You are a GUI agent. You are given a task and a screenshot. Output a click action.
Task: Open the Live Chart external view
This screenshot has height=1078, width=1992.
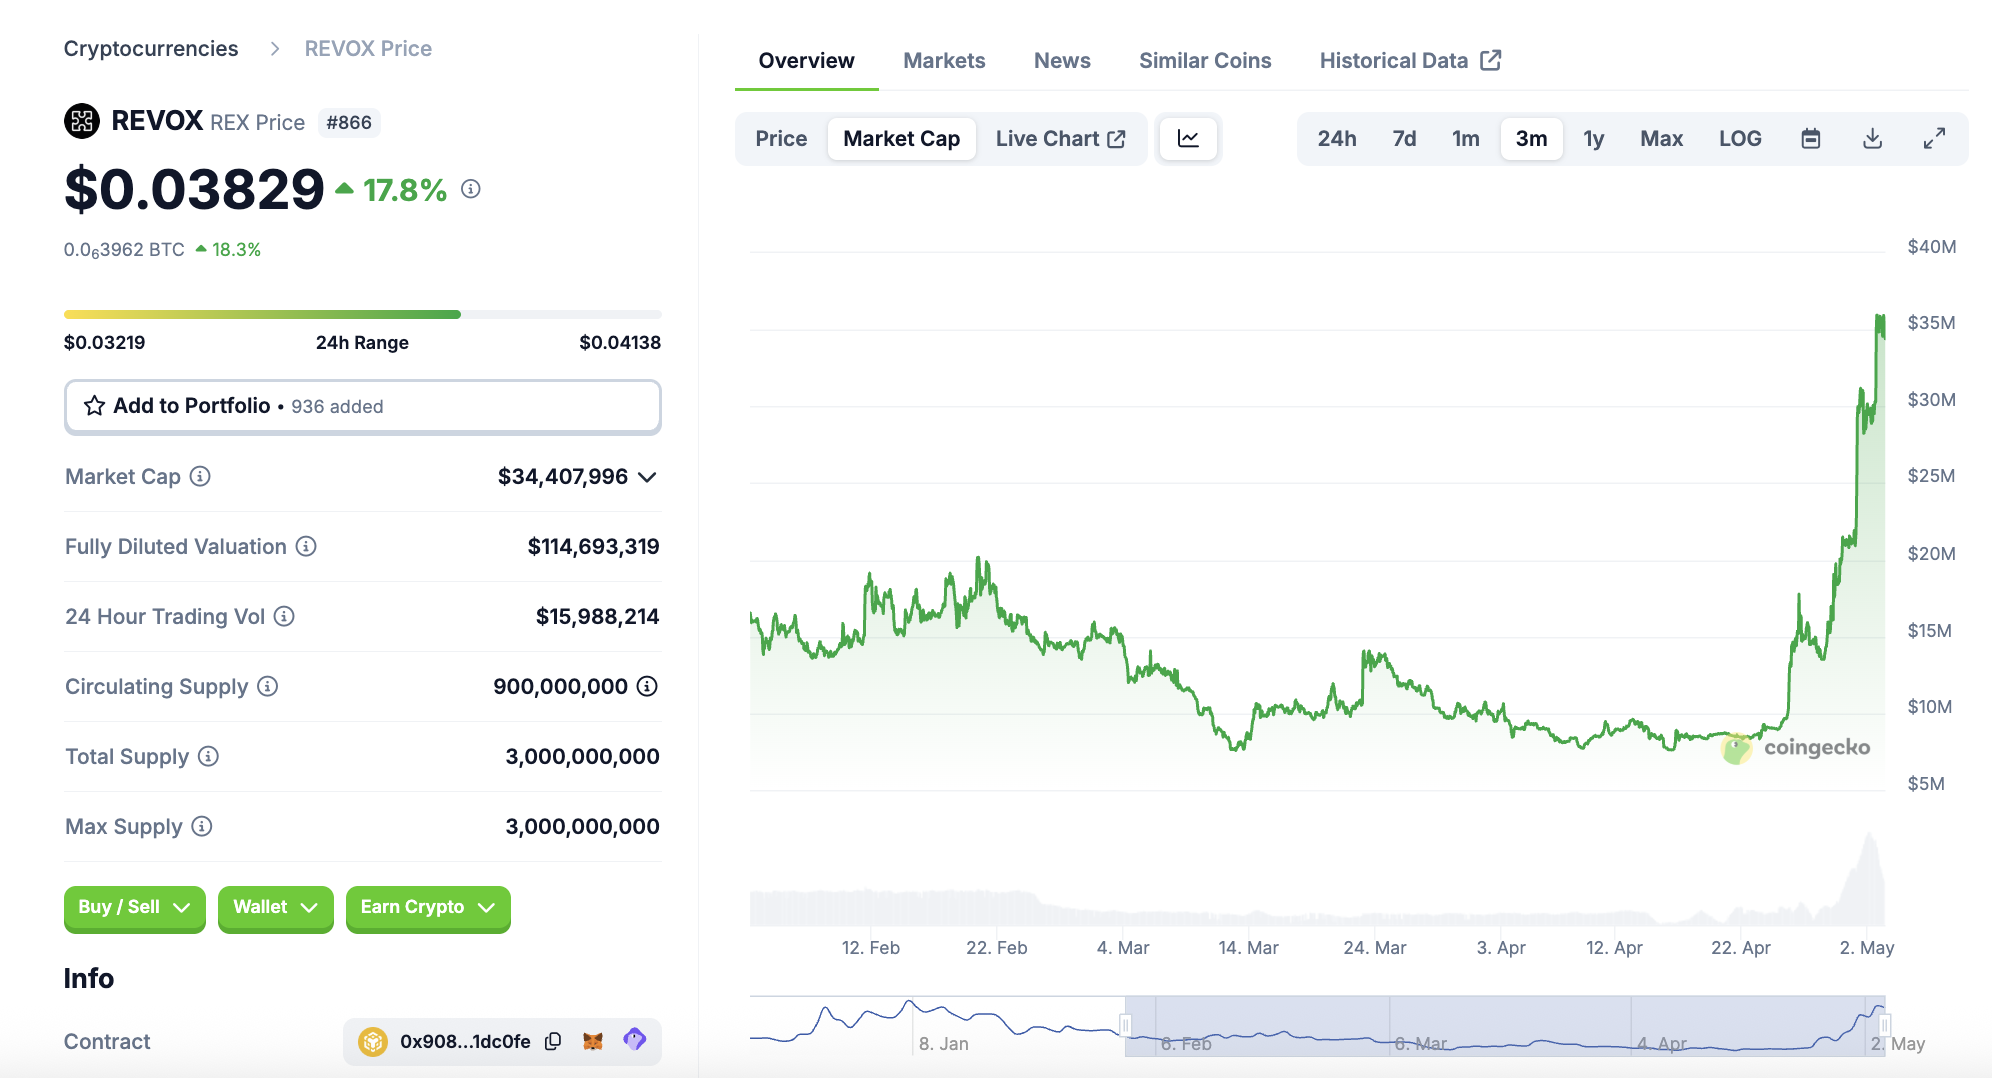(x=1060, y=139)
